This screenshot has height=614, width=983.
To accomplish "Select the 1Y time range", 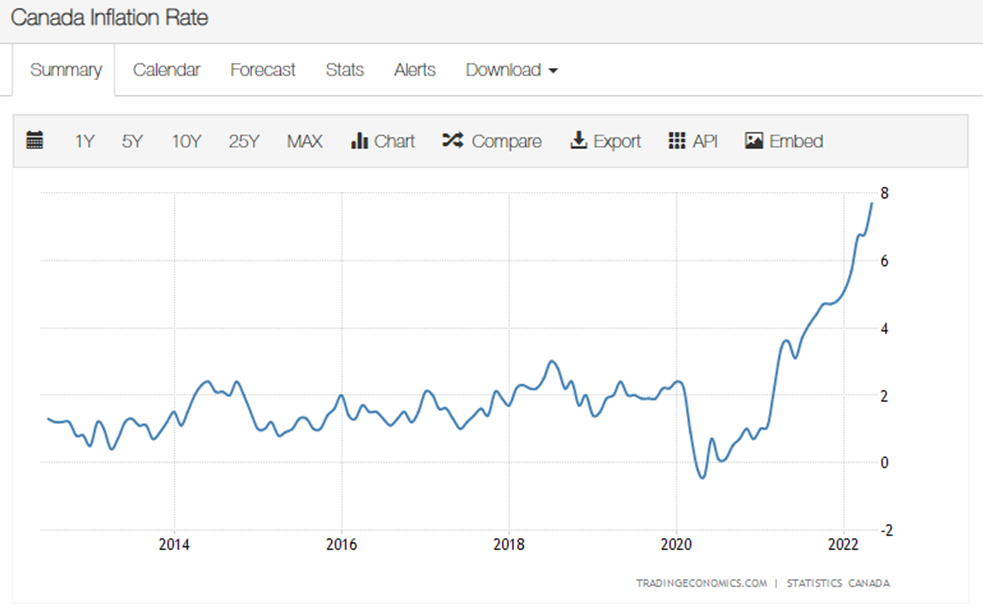I will (x=85, y=141).
